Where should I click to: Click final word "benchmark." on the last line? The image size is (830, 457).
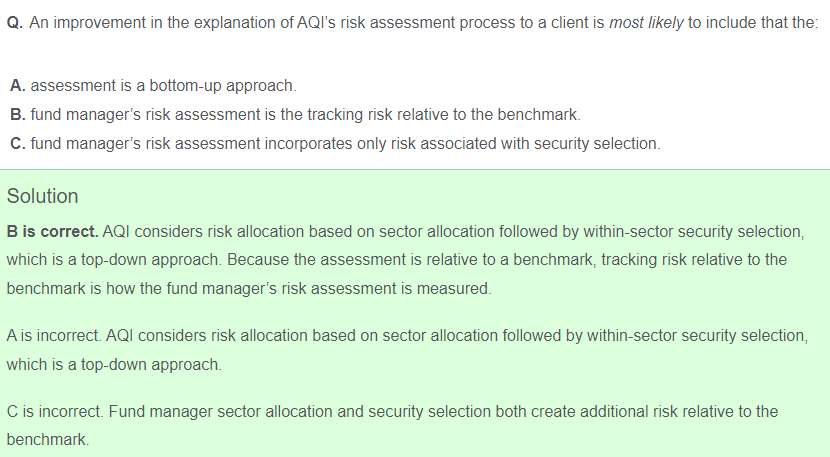pos(47,440)
